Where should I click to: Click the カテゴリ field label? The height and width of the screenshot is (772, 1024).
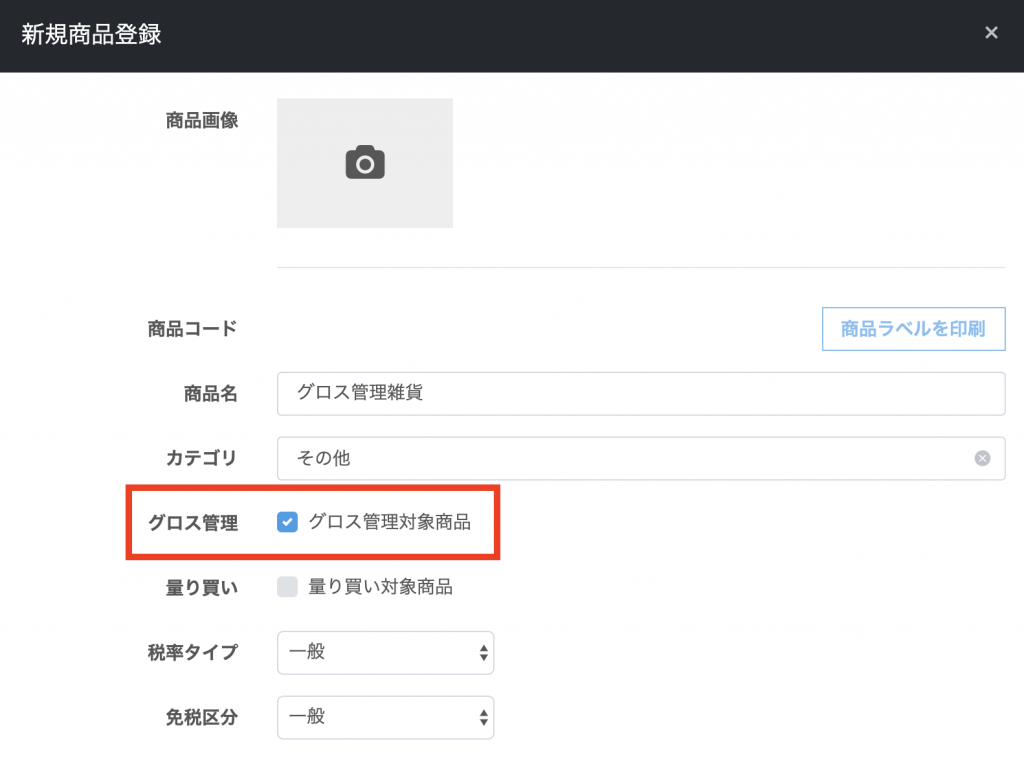pyautogui.click(x=201, y=458)
